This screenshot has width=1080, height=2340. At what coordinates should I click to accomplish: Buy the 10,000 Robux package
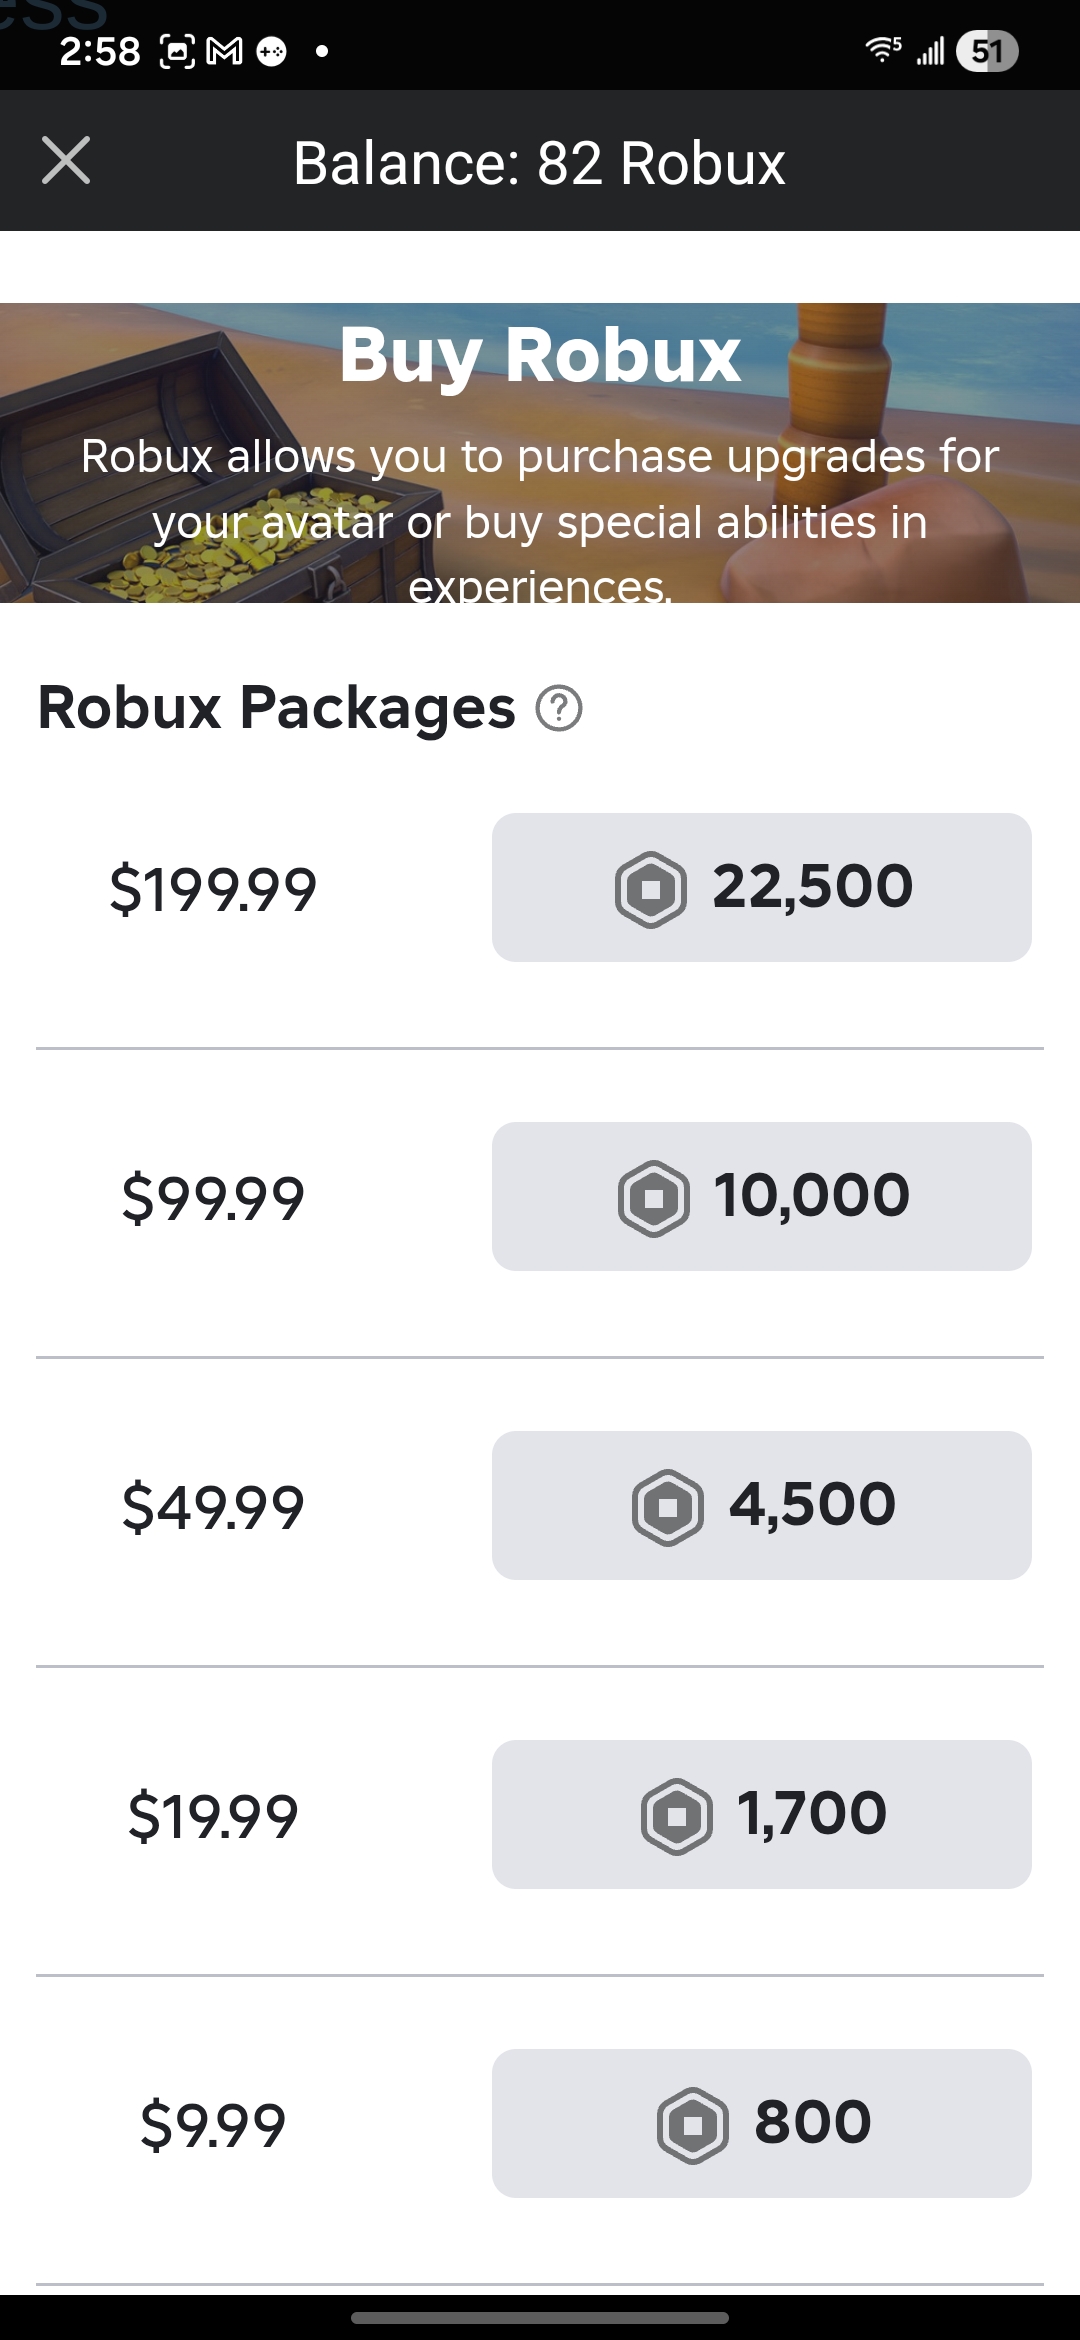761,1196
